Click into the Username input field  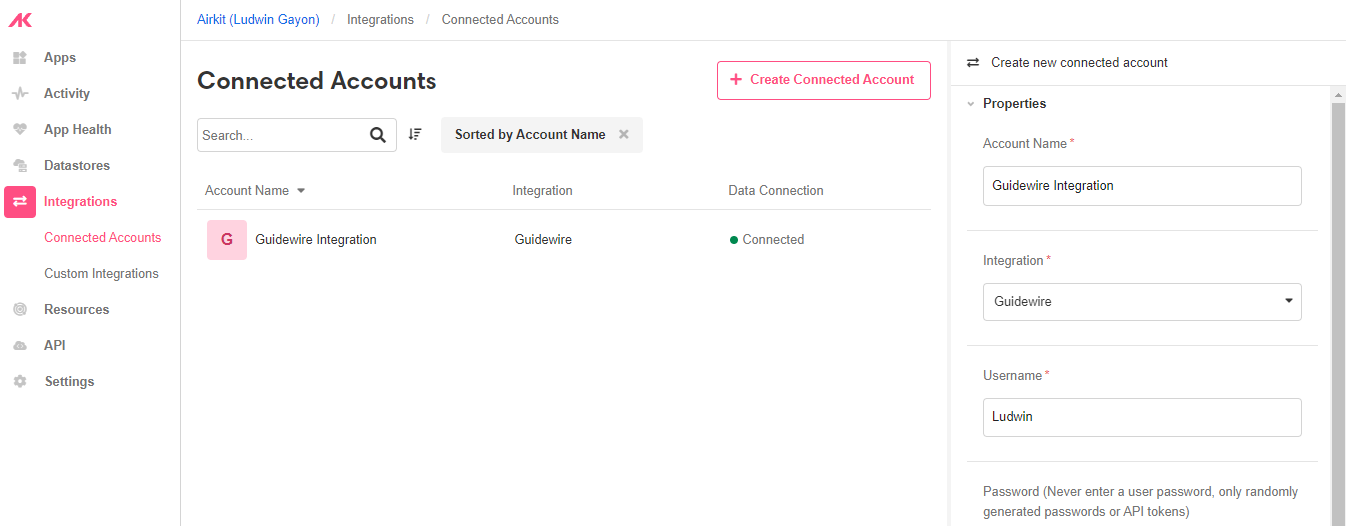click(x=1142, y=417)
